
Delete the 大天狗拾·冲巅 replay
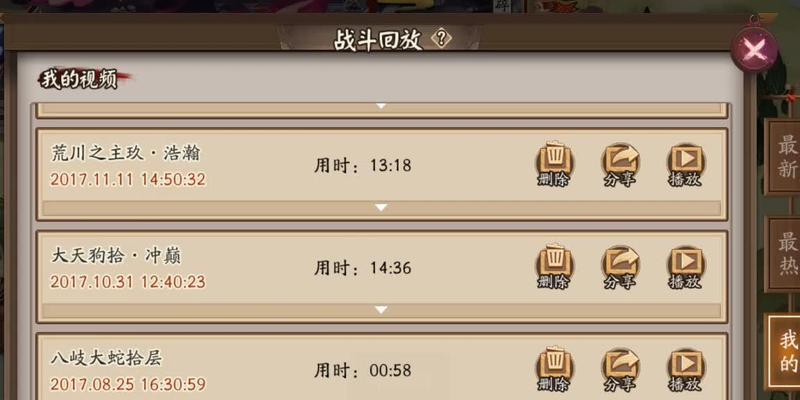pos(555,267)
